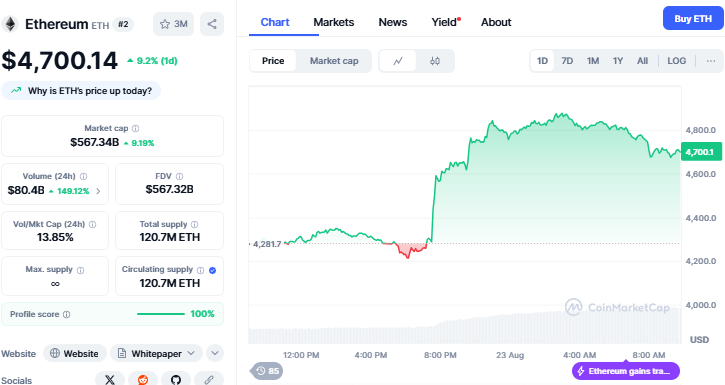The width and height of the screenshot is (725, 385).
Task: Switch to the Markets tab
Action: pyautogui.click(x=334, y=22)
